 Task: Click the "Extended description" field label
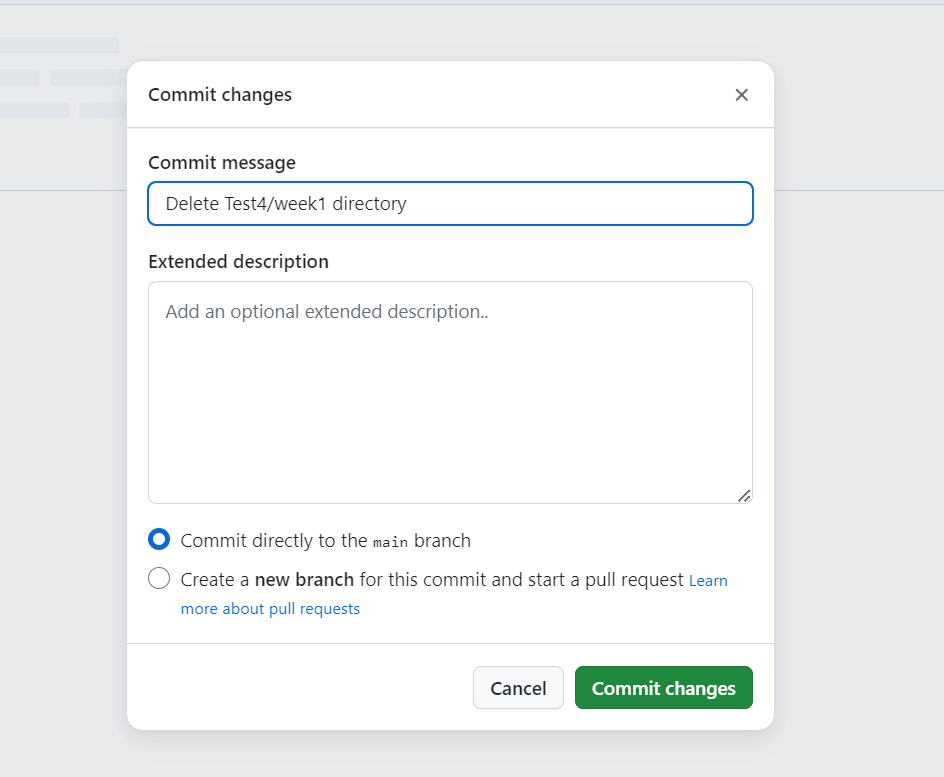pos(238,262)
